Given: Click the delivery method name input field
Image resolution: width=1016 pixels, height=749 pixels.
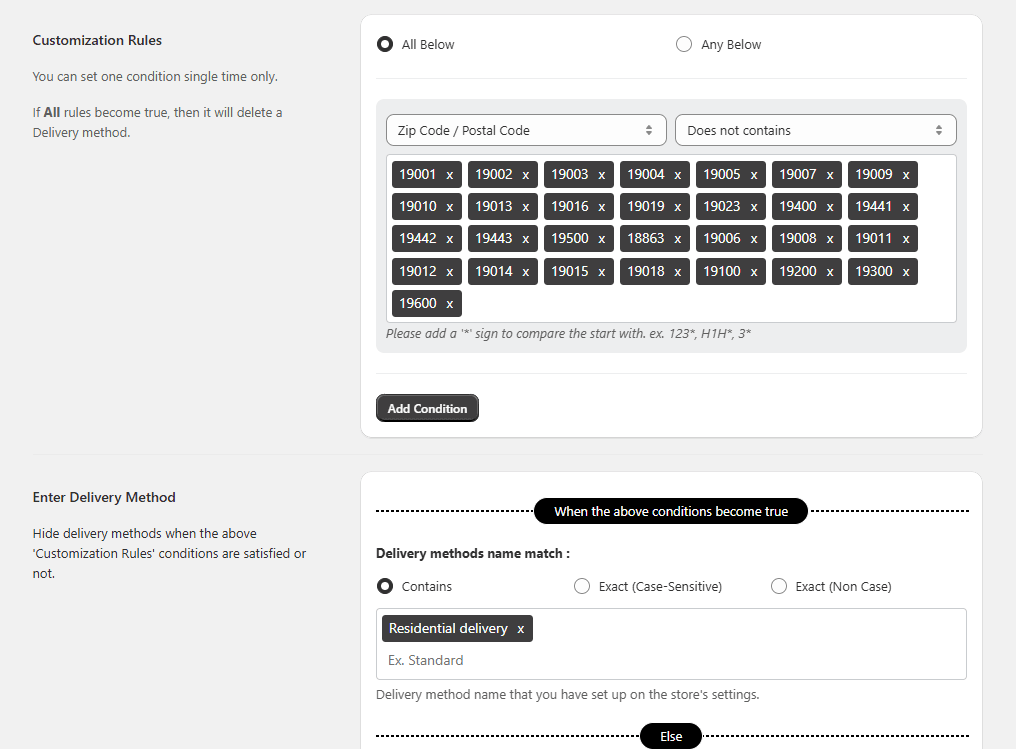Looking at the screenshot, I should tap(670, 660).
